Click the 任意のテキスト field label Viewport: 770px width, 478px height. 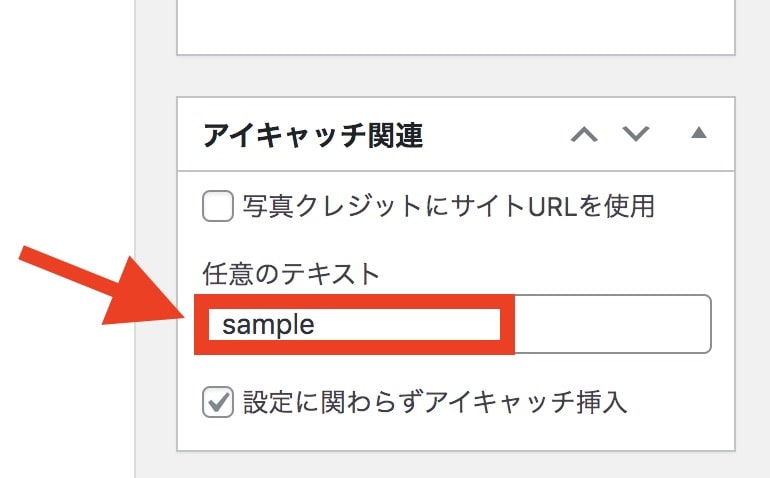tap(291, 274)
